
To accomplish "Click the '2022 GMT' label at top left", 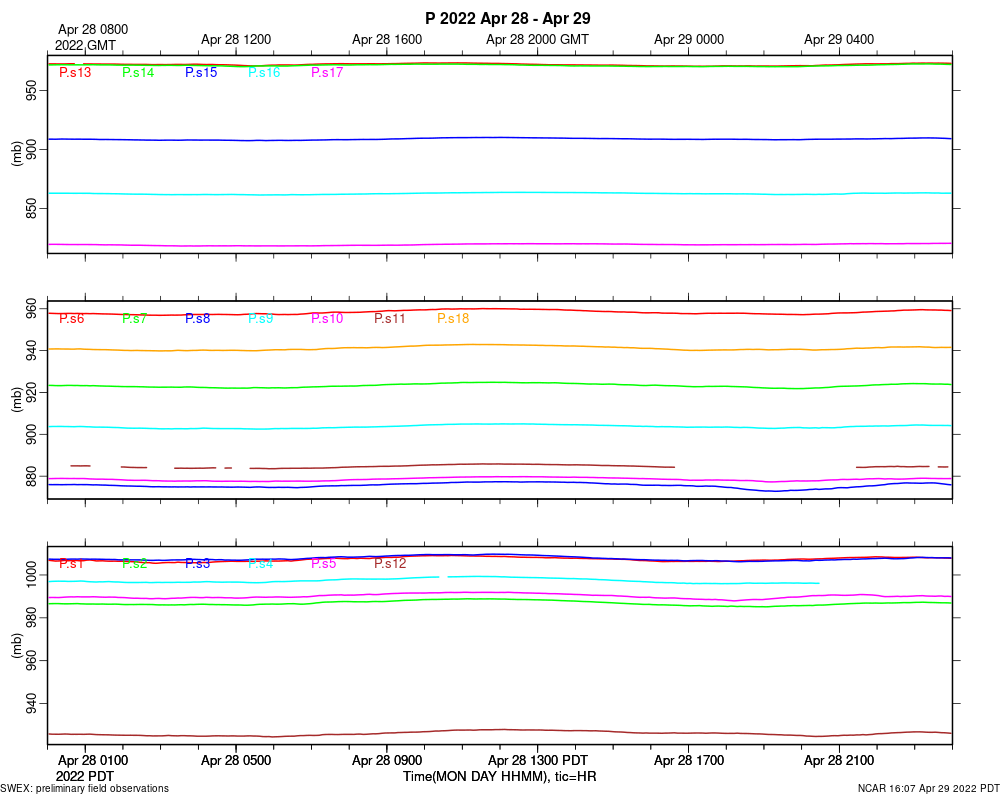I will [x=85, y=45].
